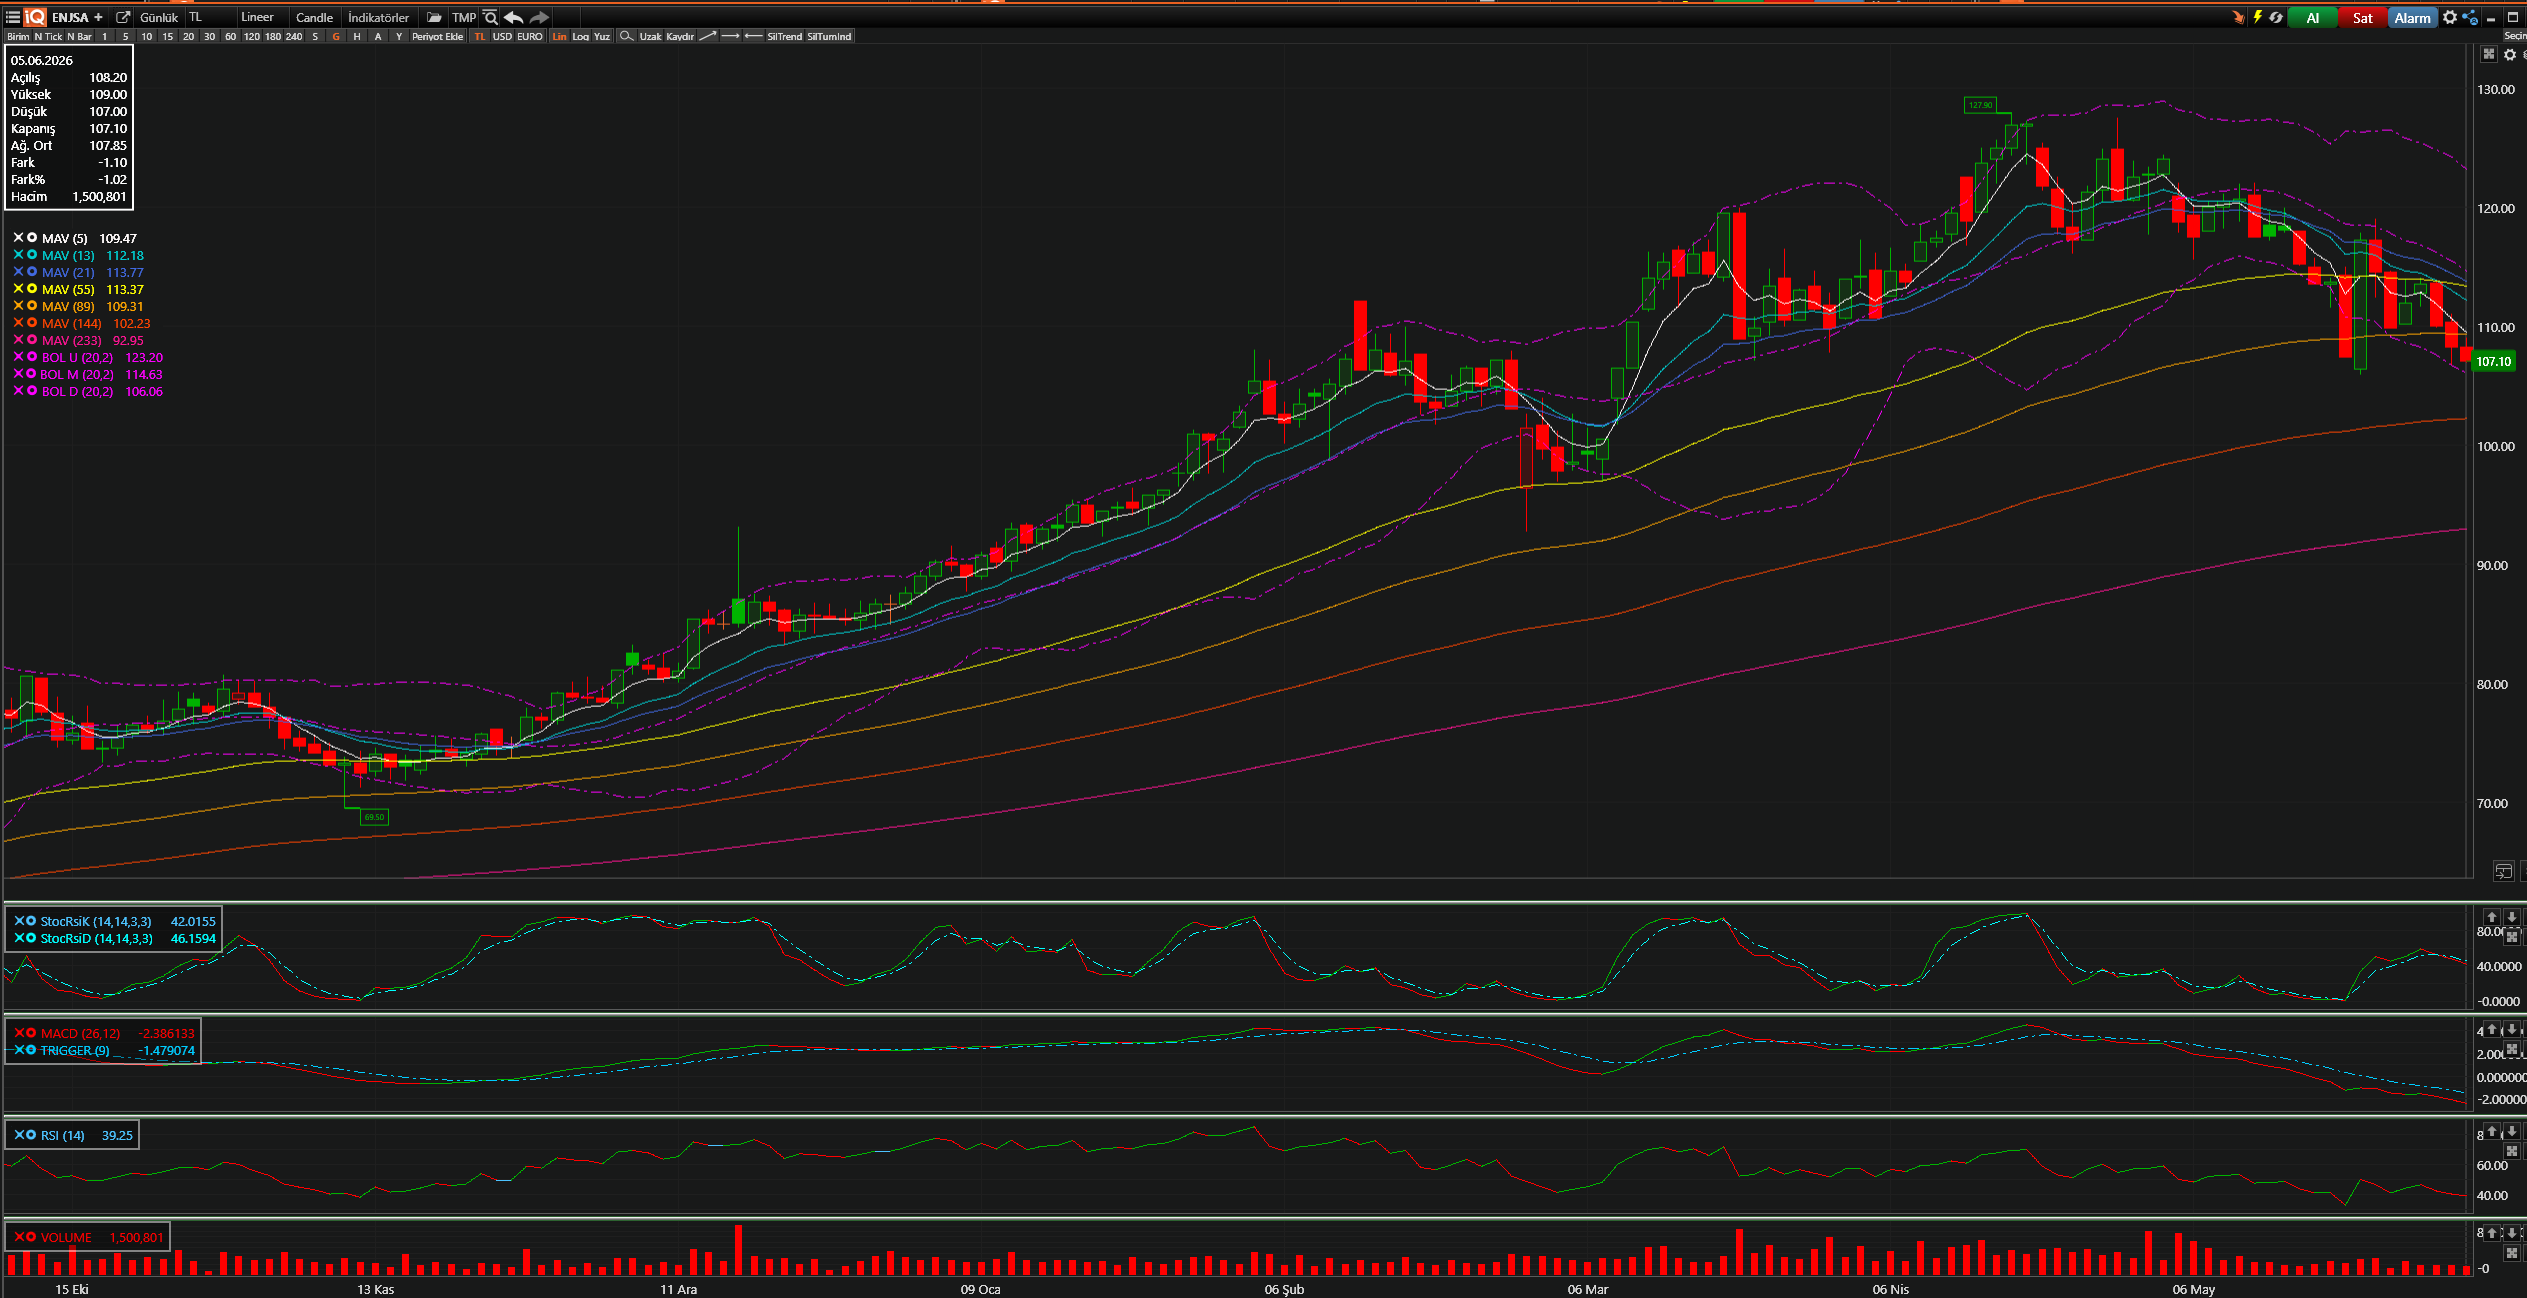Undo last chart action

click(514, 17)
